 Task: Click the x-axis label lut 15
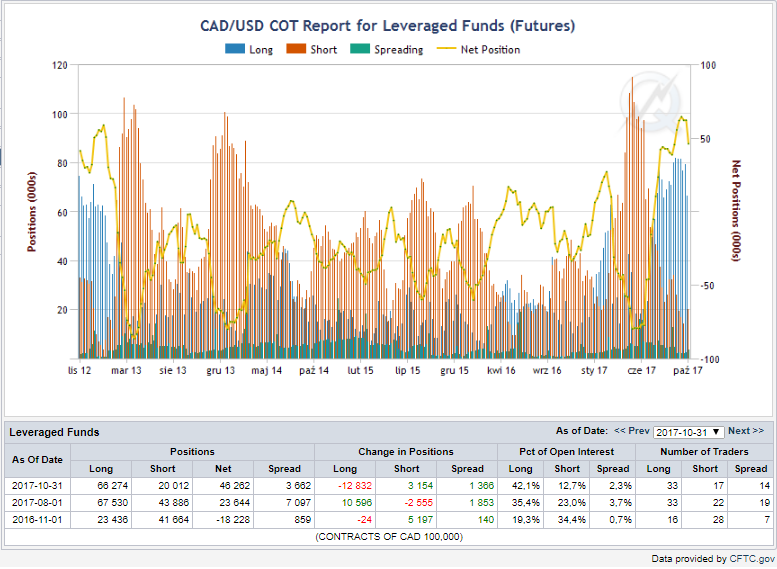pos(360,370)
